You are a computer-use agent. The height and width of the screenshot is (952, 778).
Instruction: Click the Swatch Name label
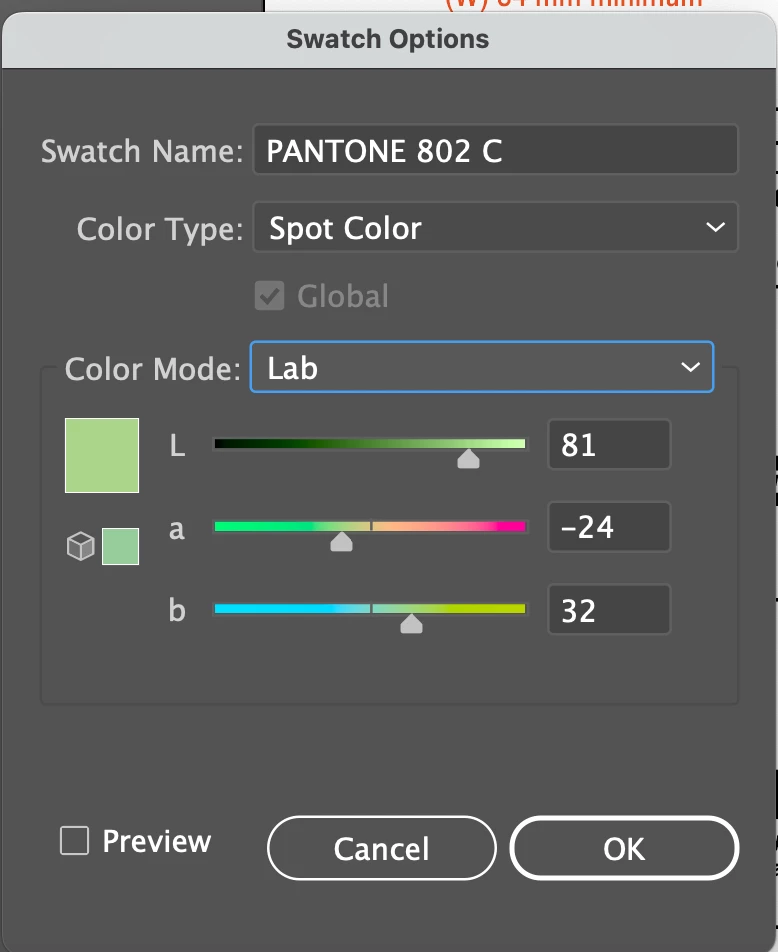142,151
